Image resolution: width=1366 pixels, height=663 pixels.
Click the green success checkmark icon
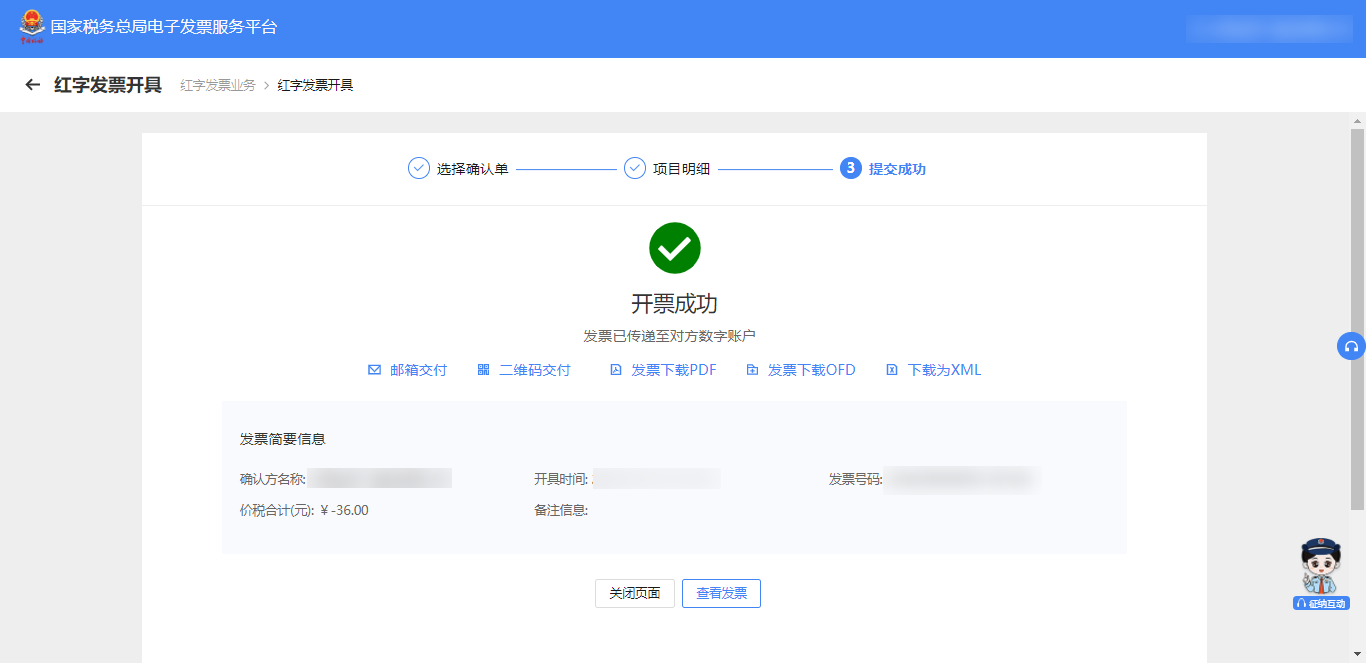675,248
